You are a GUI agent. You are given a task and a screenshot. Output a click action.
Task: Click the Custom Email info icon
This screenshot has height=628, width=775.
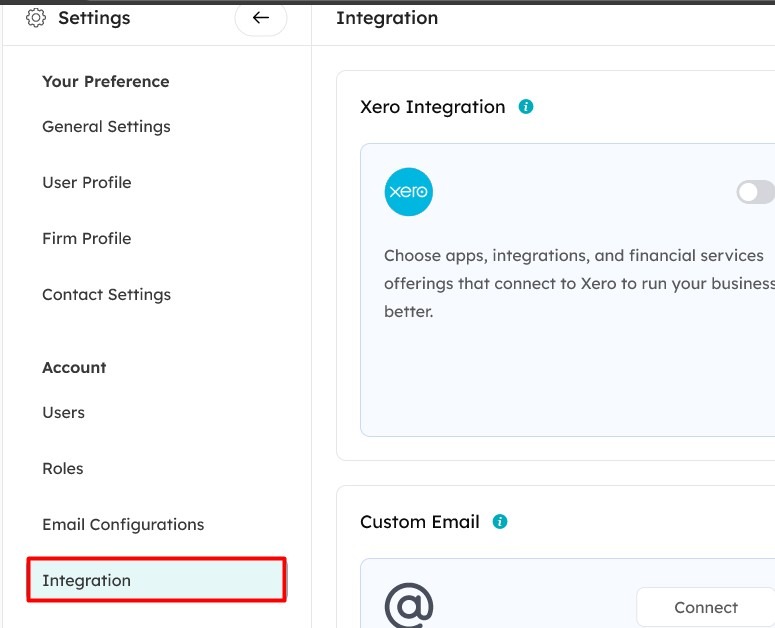pyautogui.click(x=500, y=521)
